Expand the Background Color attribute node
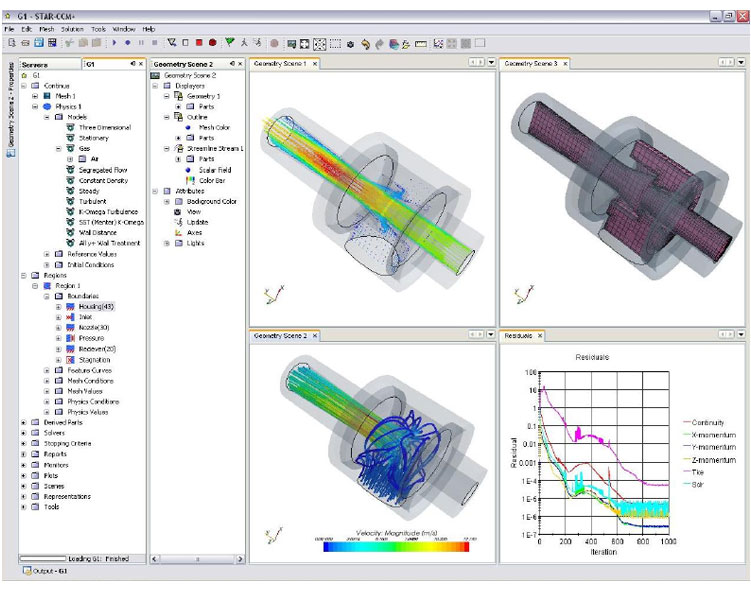751x600 pixels. pos(167,202)
